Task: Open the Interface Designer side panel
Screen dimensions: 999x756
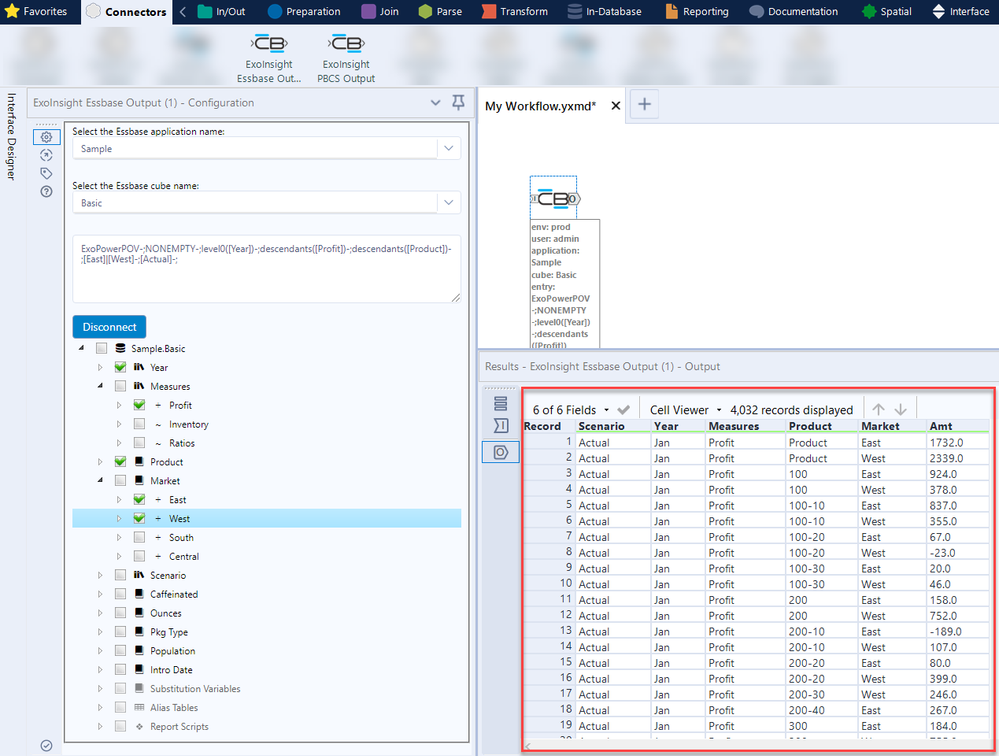Action: pos(11,137)
